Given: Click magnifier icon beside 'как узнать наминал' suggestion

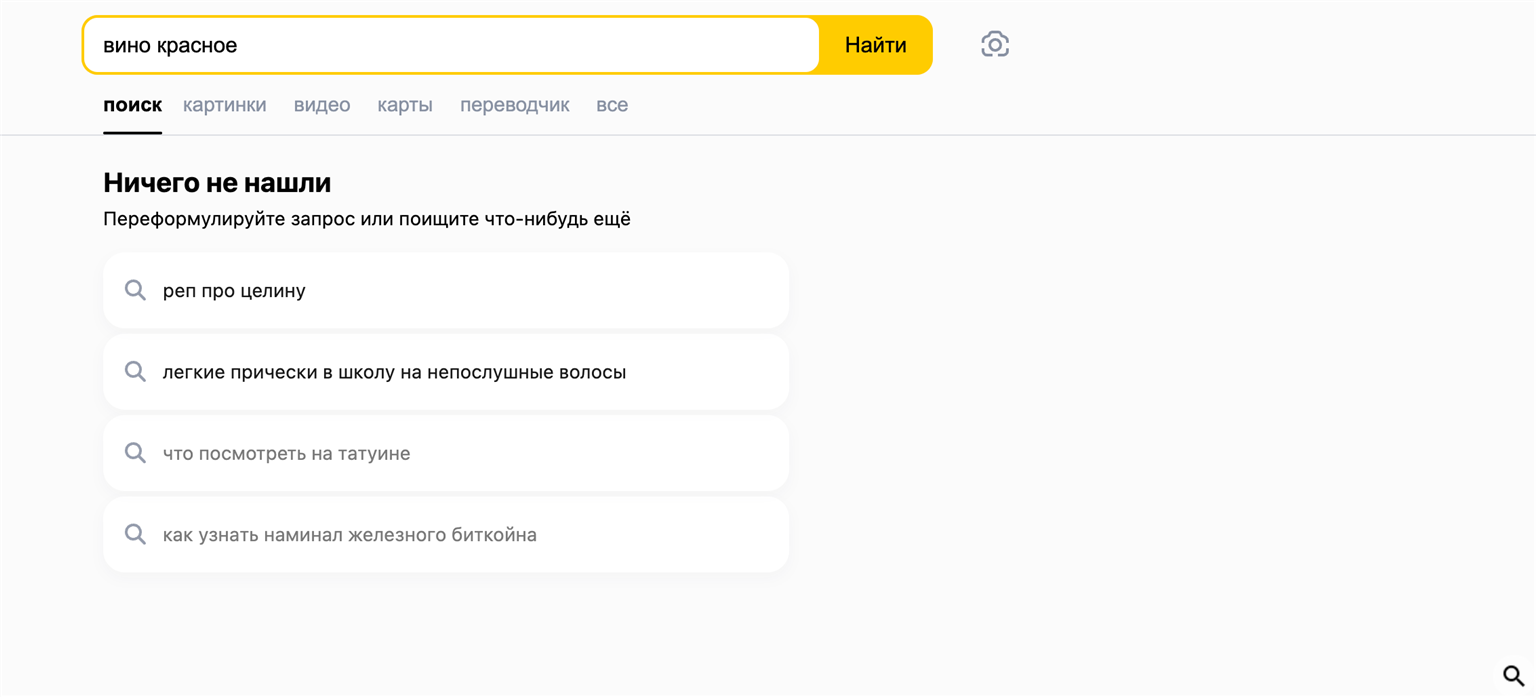Looking at the screenshot, I should pos(135,535).
